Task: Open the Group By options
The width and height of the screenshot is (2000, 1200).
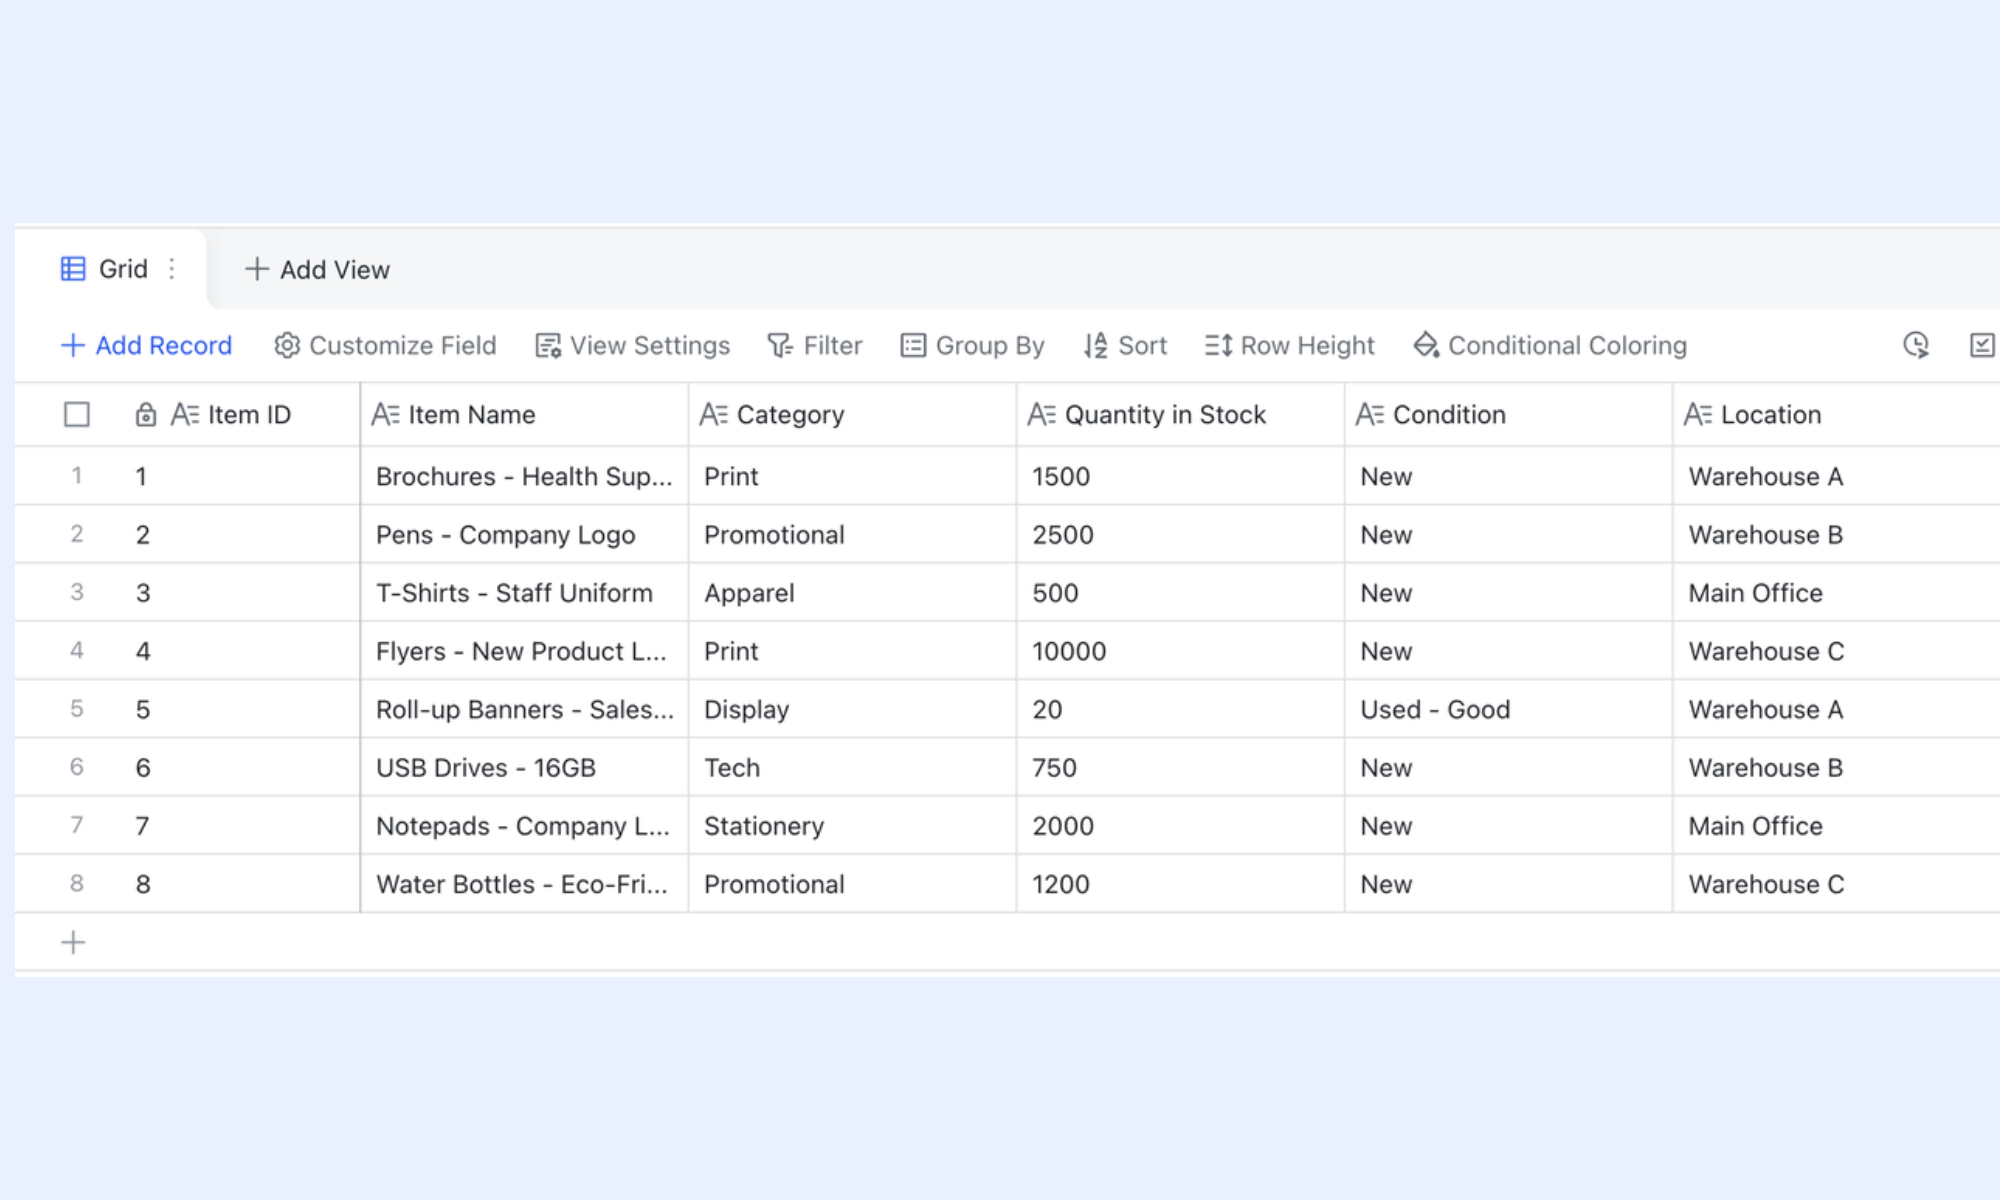Action: click(972, 345)
